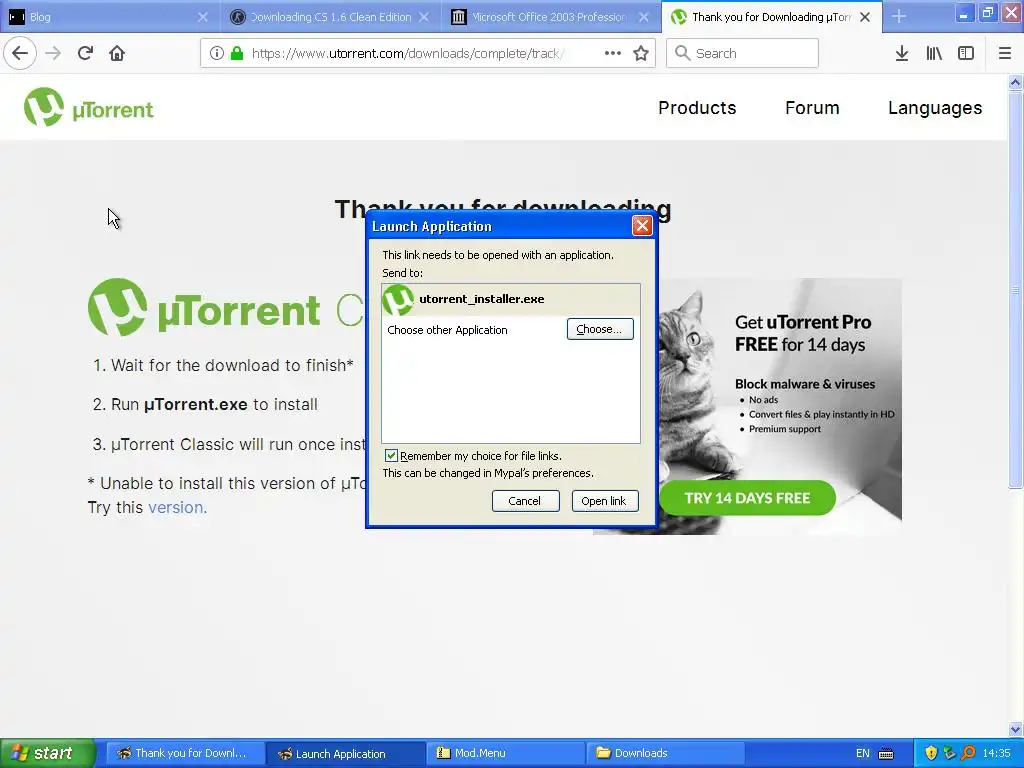Viewport: 1024px width, 768px height.
Task: Click the green padlock security icon
Action: (237, 53)
